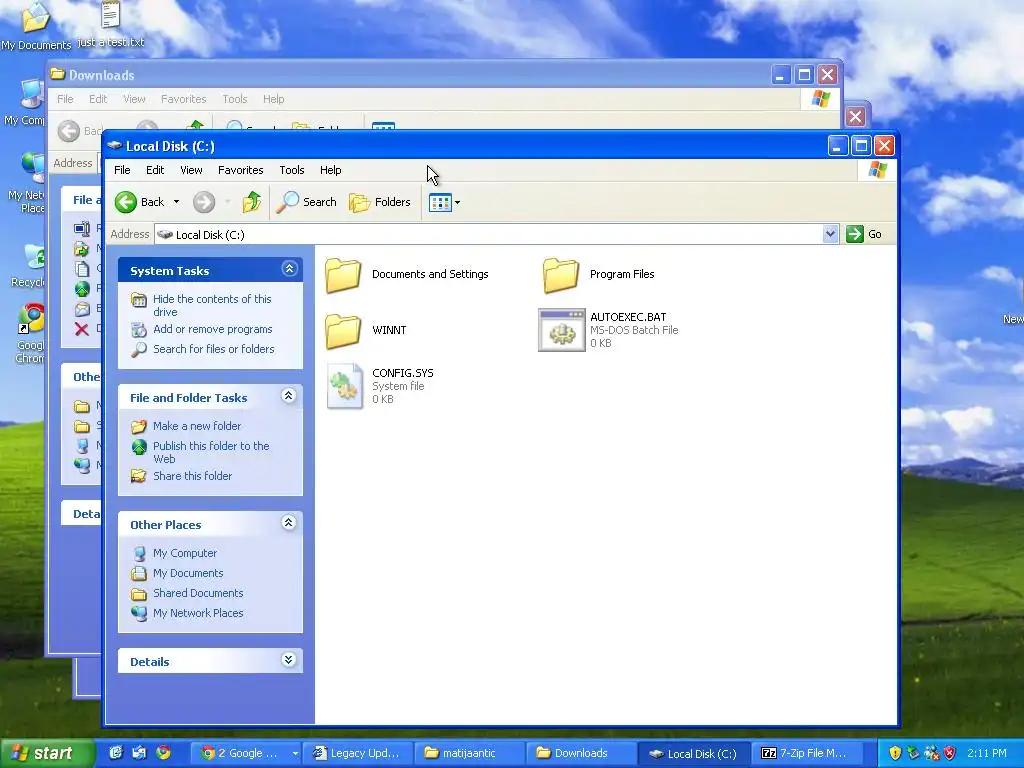Click the green Go button
Viewport: 1024px width, 768px height.
(x=863, y=234)
